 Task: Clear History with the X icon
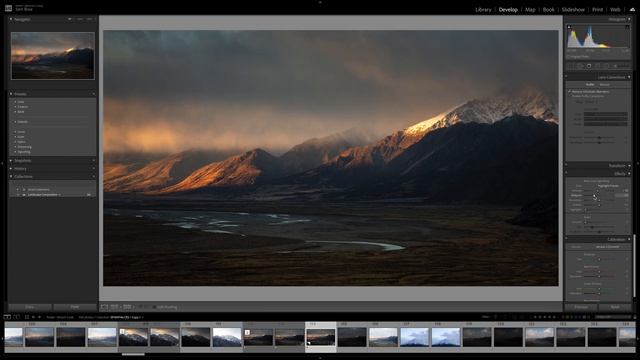click(93, 169)
